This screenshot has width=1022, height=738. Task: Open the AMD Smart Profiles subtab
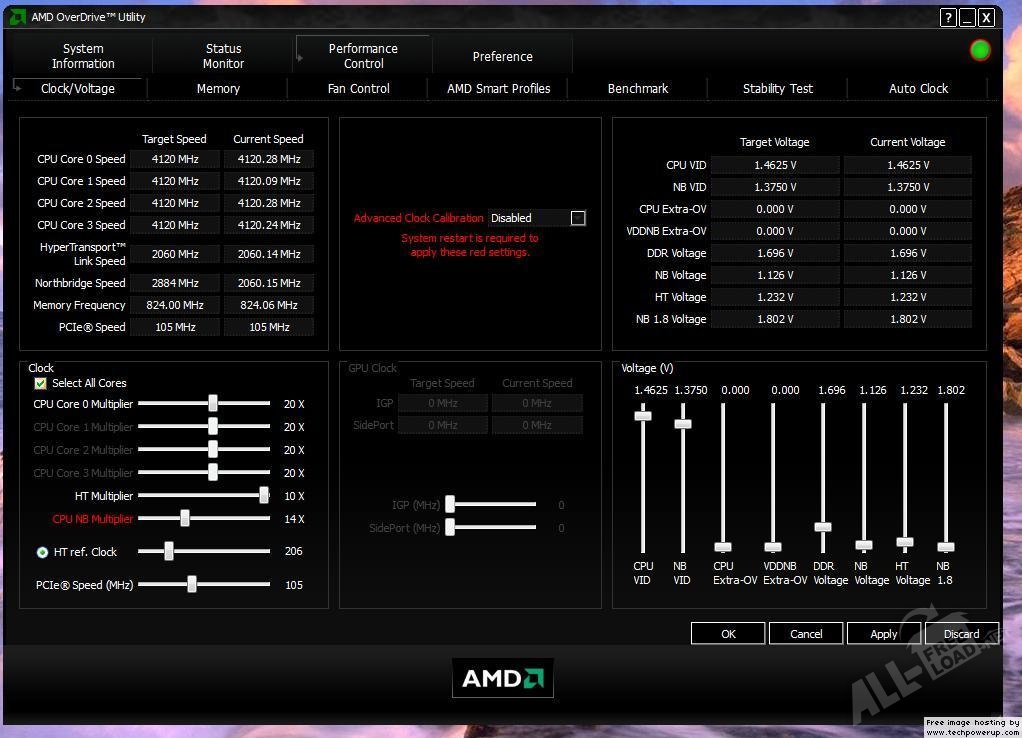point(498,89)
